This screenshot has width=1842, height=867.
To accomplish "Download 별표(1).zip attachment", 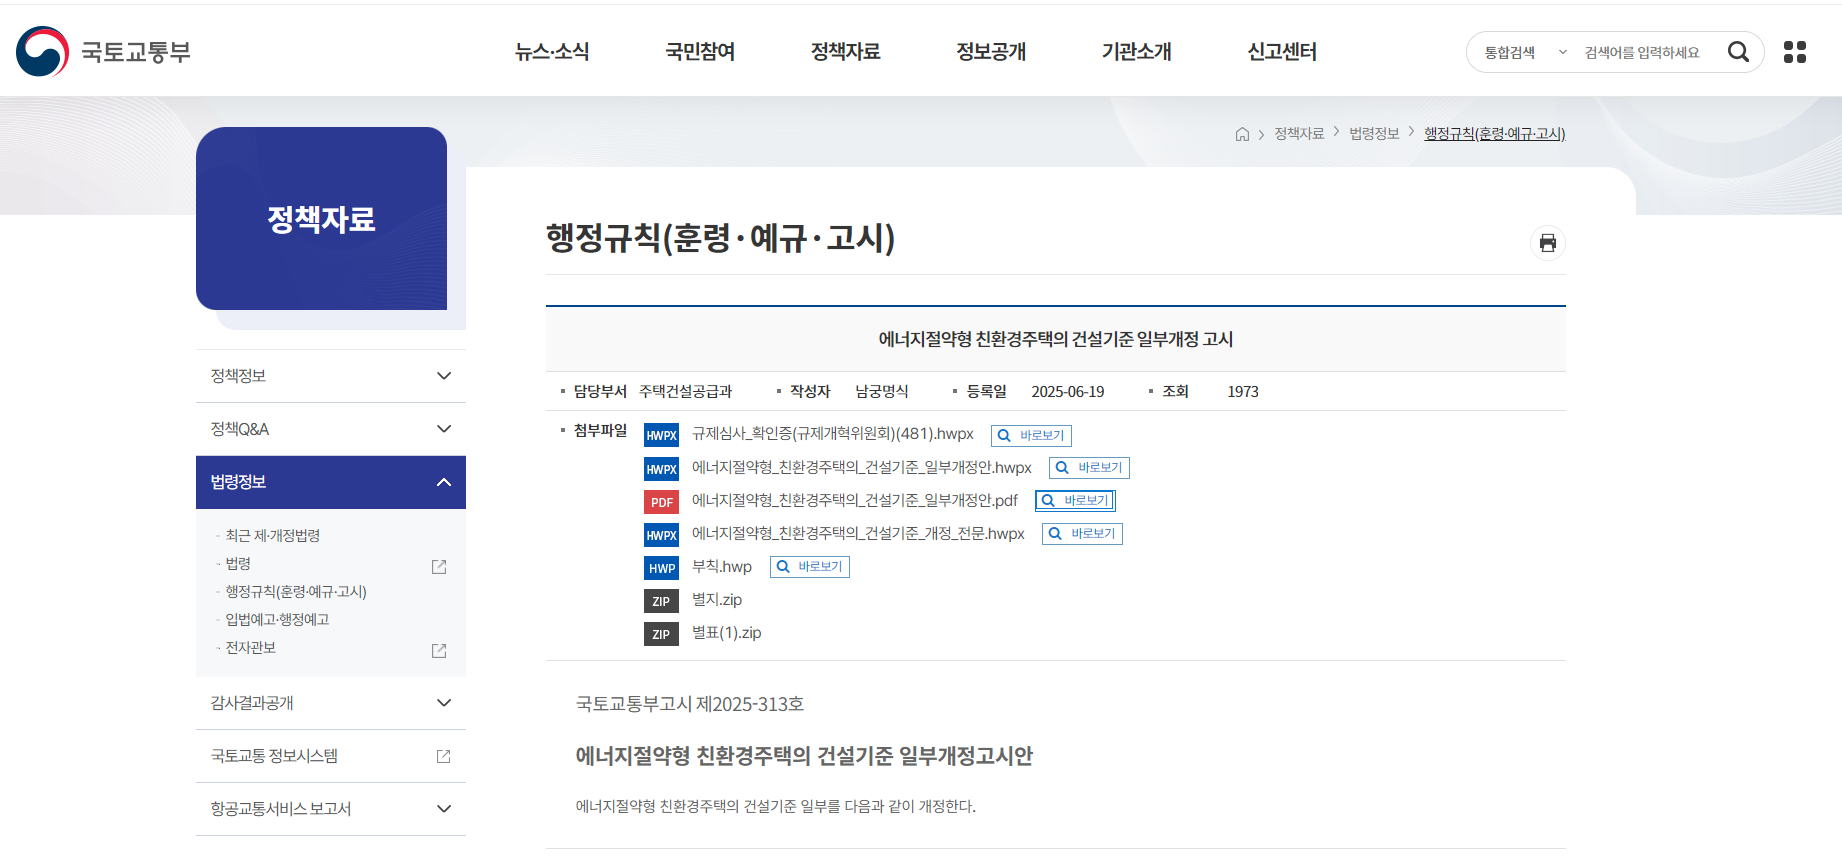I will [726, 633].
